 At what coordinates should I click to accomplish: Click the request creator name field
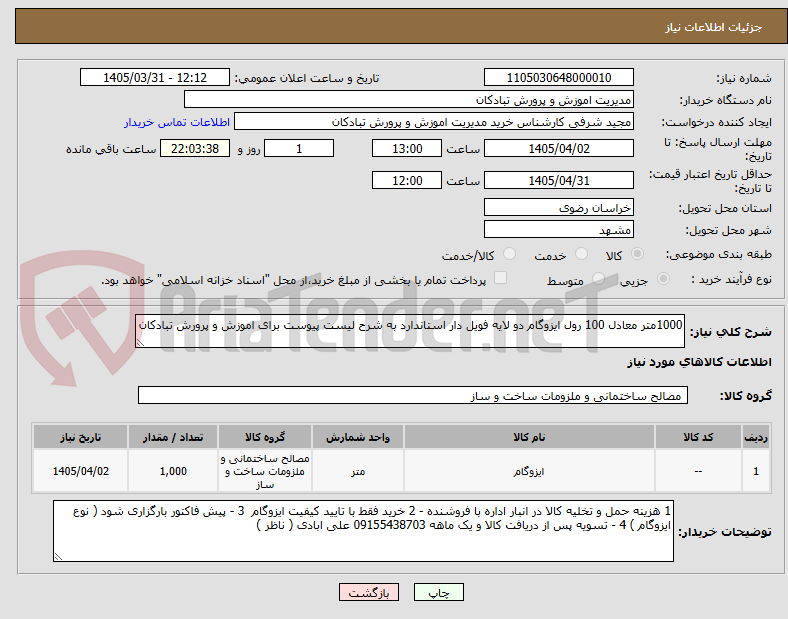click(x=434, y=122)
